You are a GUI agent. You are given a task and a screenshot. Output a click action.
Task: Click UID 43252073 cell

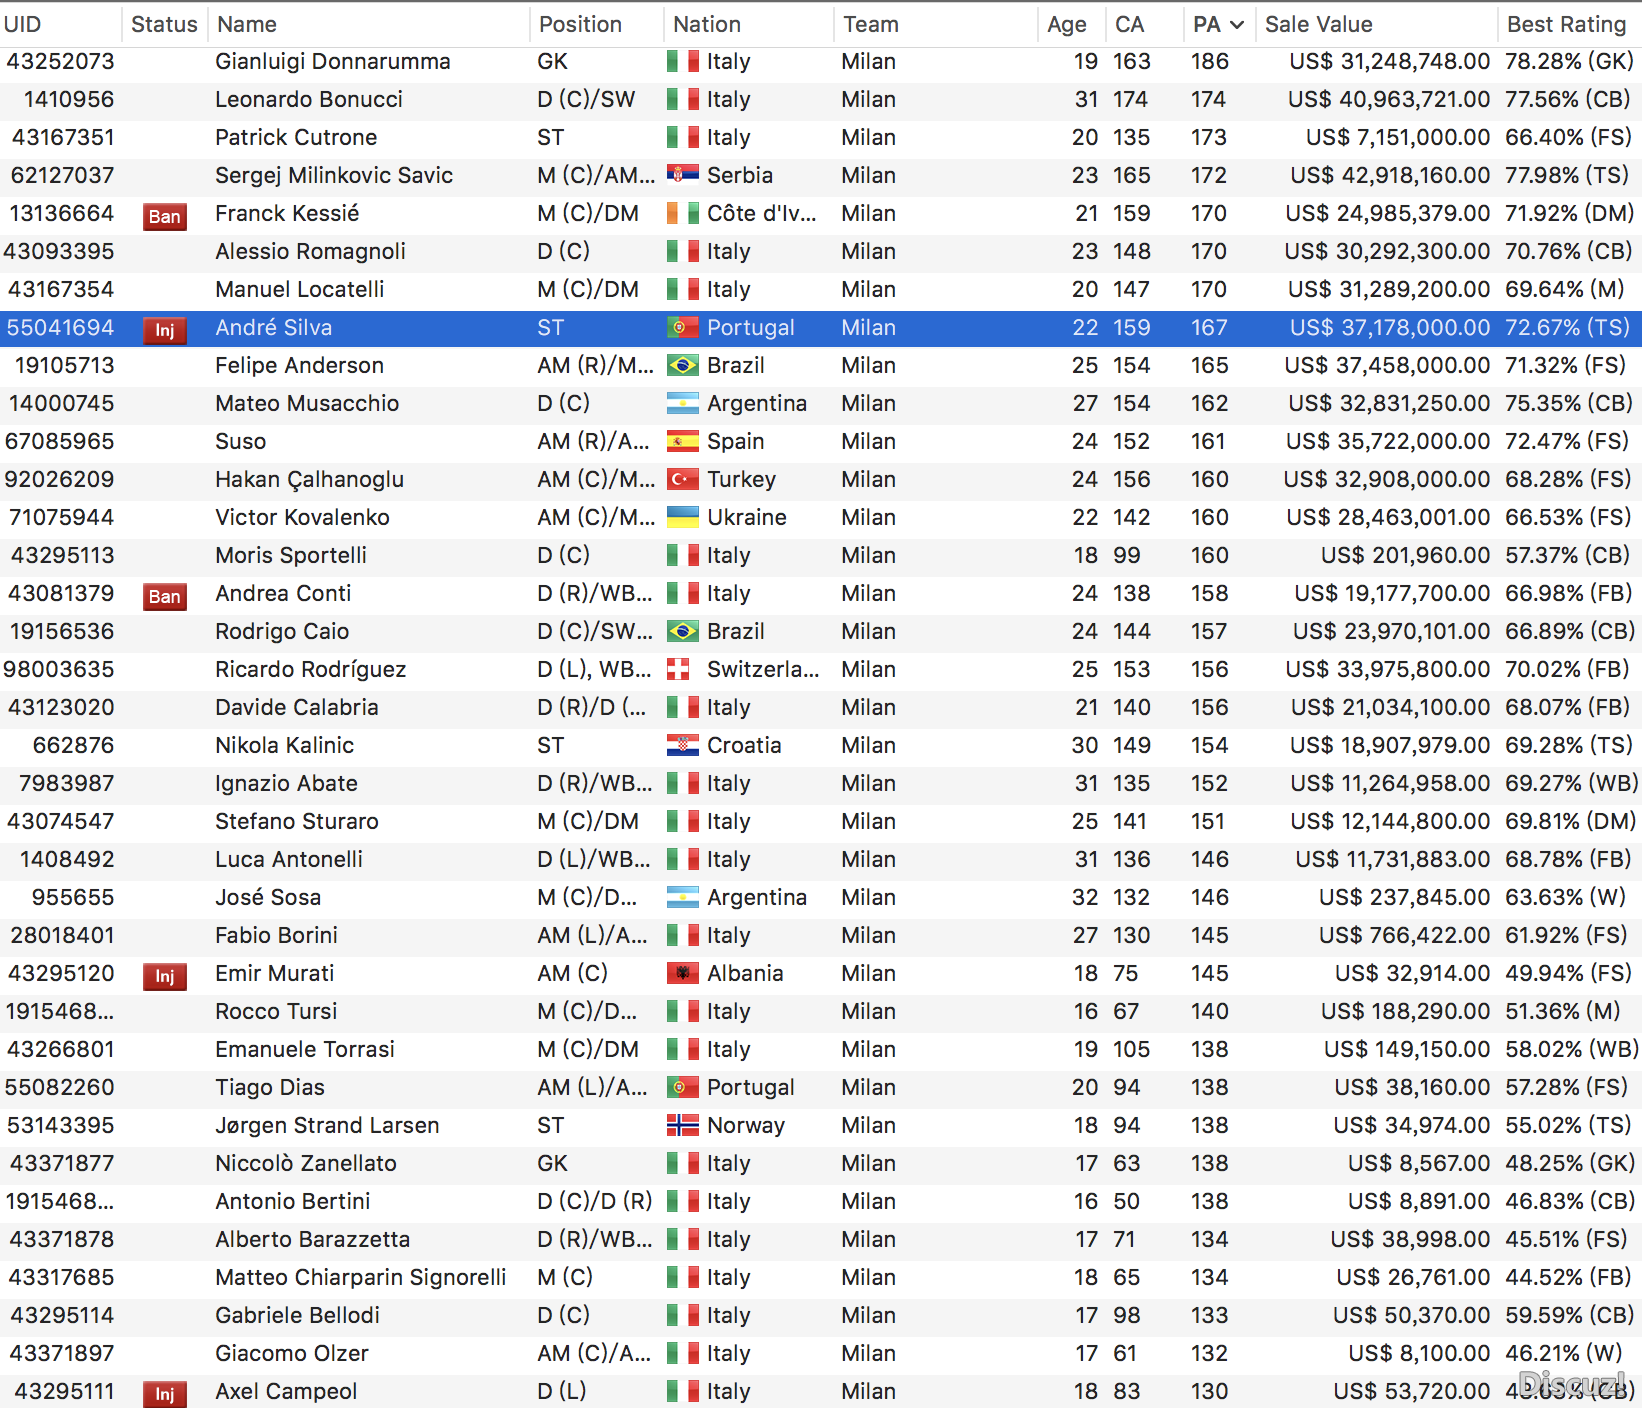point(61,61)
